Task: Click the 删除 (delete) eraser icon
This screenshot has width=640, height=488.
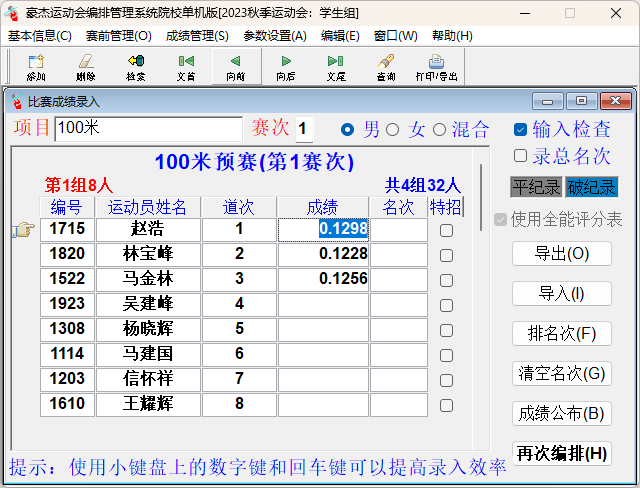Action: click(86, 67)
